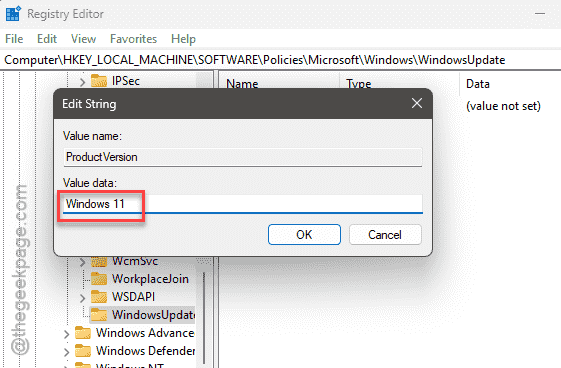Close the Edit String dialog
The image size is (561, 368).
[x=417, y=103]
